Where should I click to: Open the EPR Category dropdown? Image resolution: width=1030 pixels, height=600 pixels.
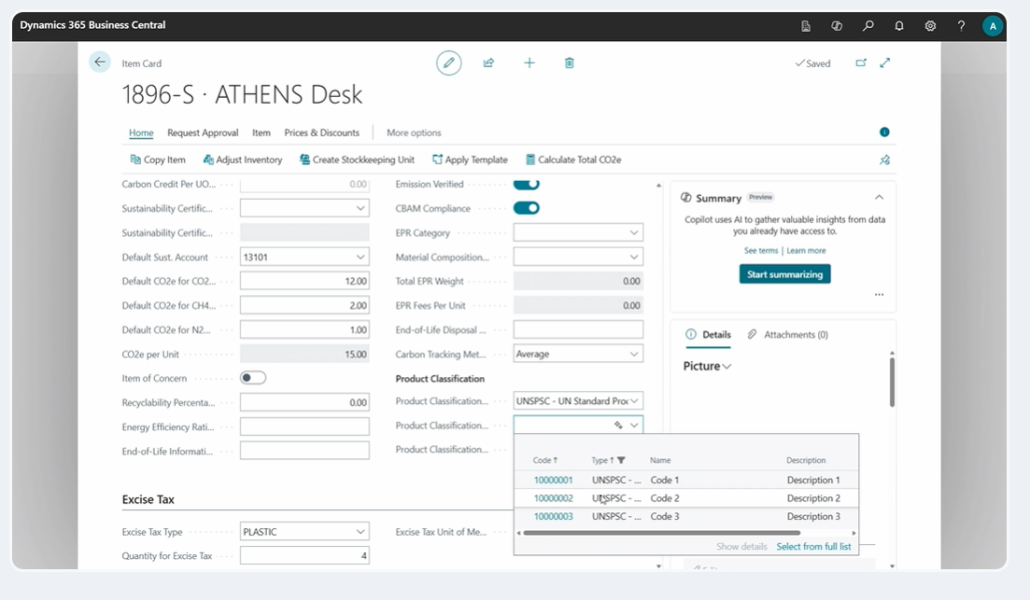pos(634,233)
